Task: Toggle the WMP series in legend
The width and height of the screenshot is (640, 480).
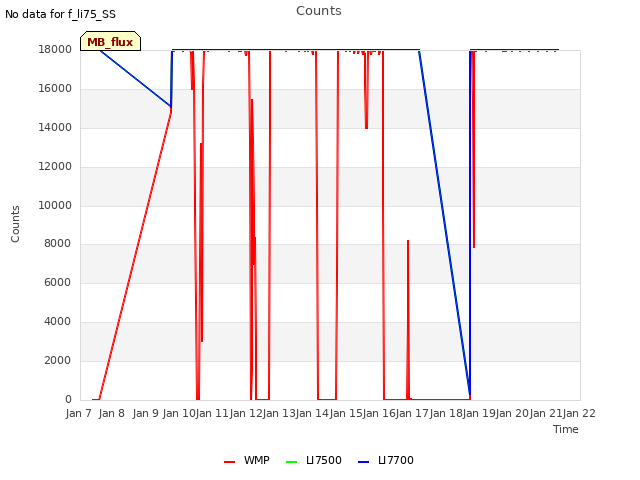Action: pyautogui.click(x=247, y=460)
